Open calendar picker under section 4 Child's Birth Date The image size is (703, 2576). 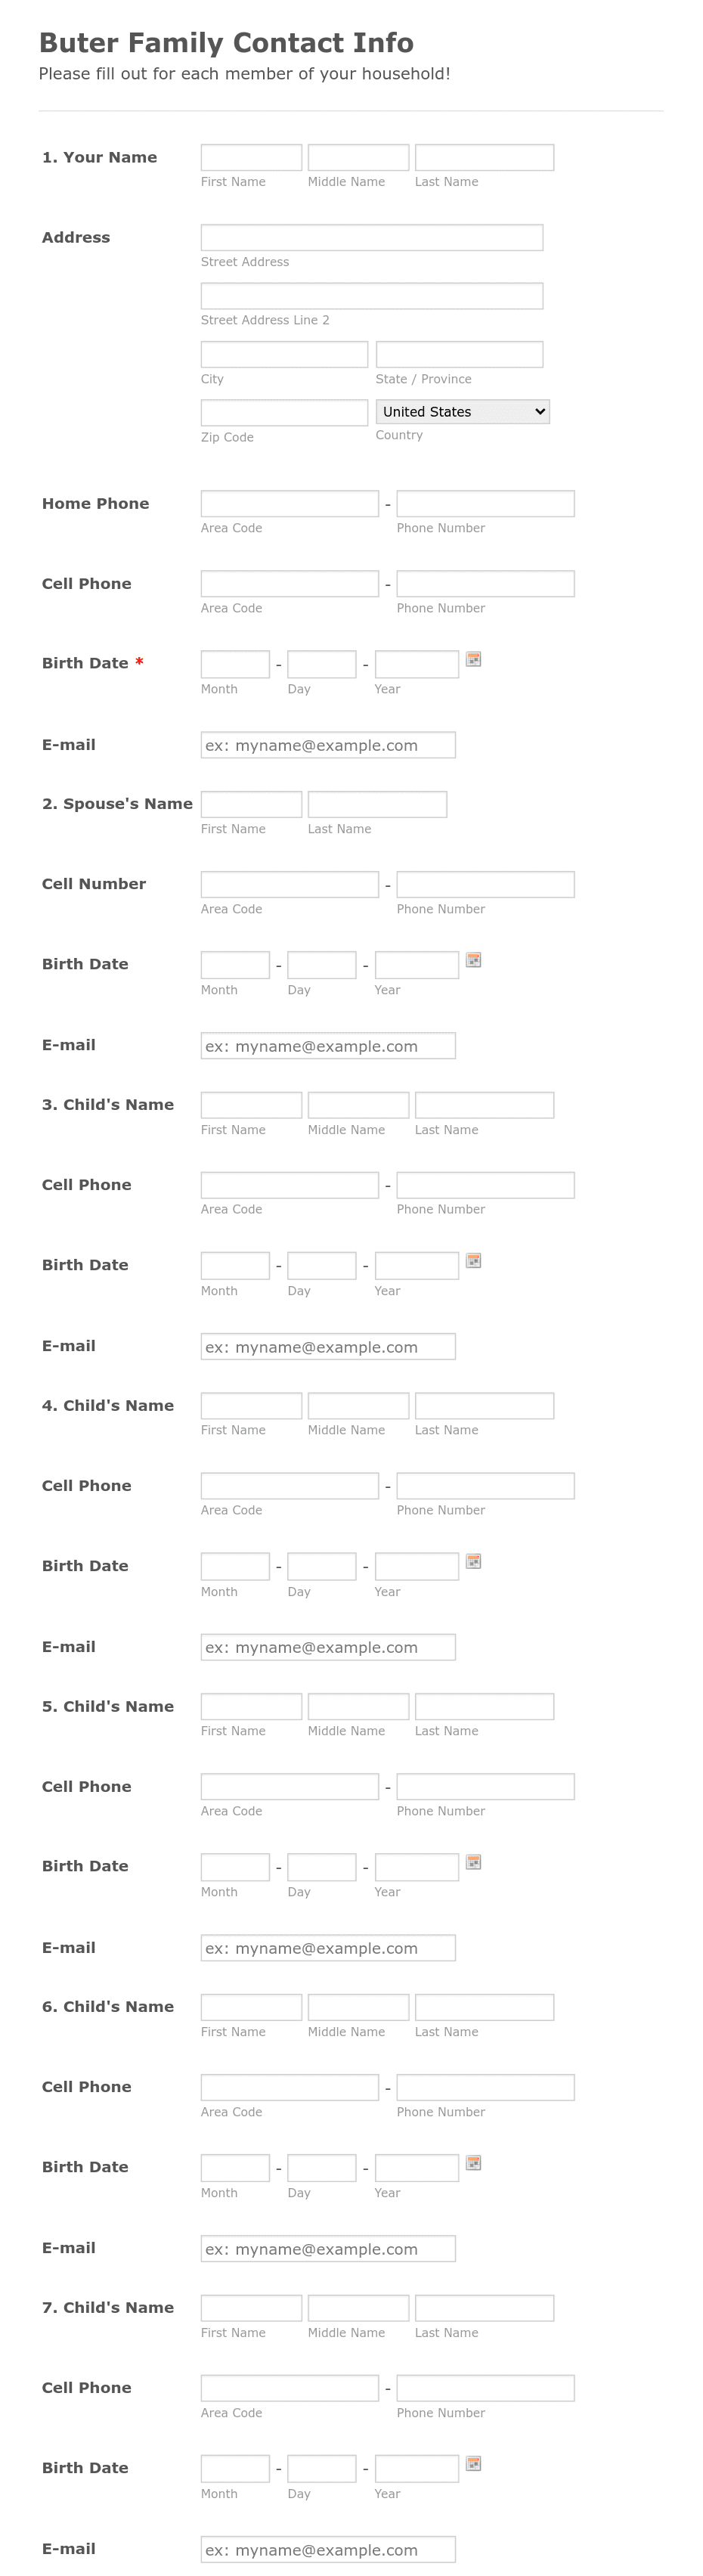click(x=472, y=1561)
